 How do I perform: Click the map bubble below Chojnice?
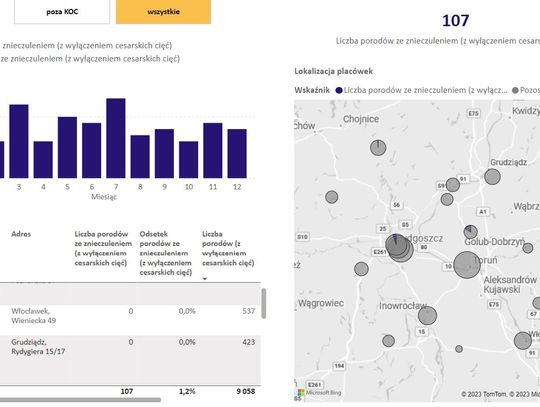click(378, 148)
